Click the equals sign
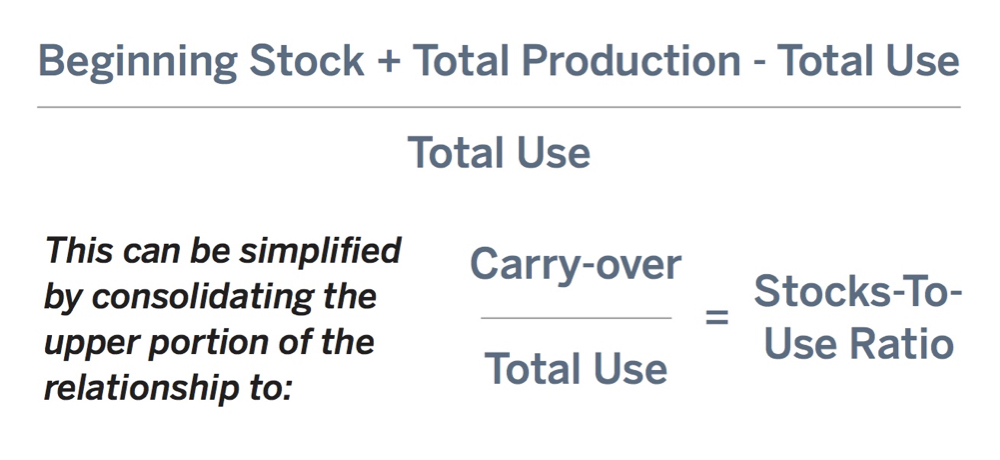 717,316
